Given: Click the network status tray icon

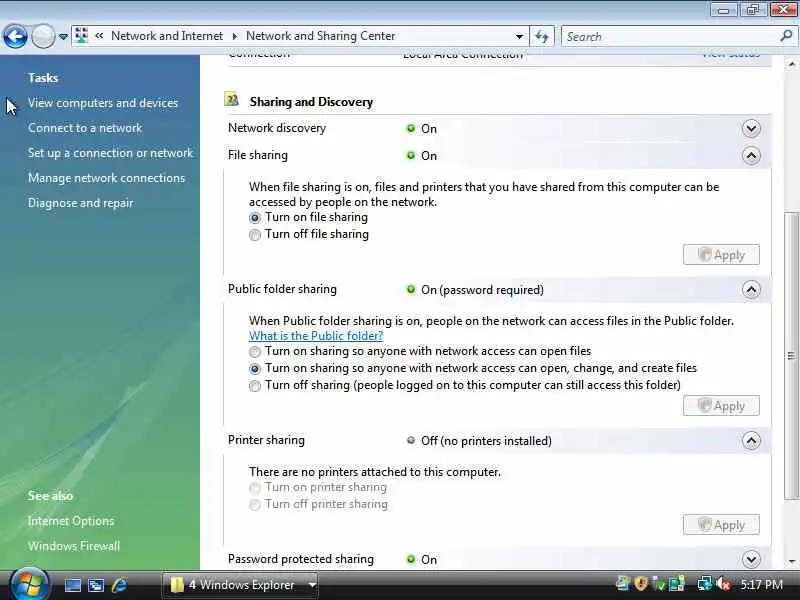Looking at the screenshot, I should pyautogui.click(x=705, y=583).
